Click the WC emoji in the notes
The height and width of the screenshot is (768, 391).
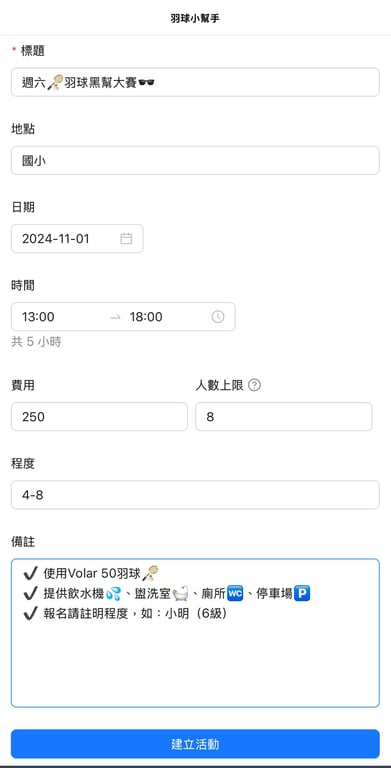point(235,594)
